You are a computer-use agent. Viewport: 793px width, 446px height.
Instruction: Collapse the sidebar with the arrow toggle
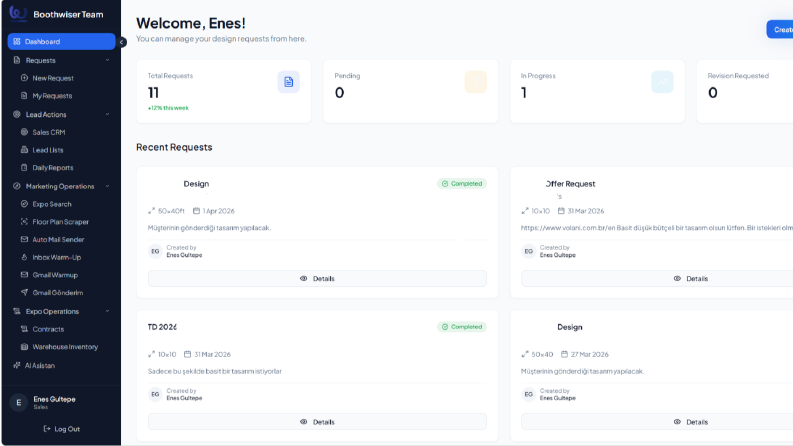click(x=122, y=42)
